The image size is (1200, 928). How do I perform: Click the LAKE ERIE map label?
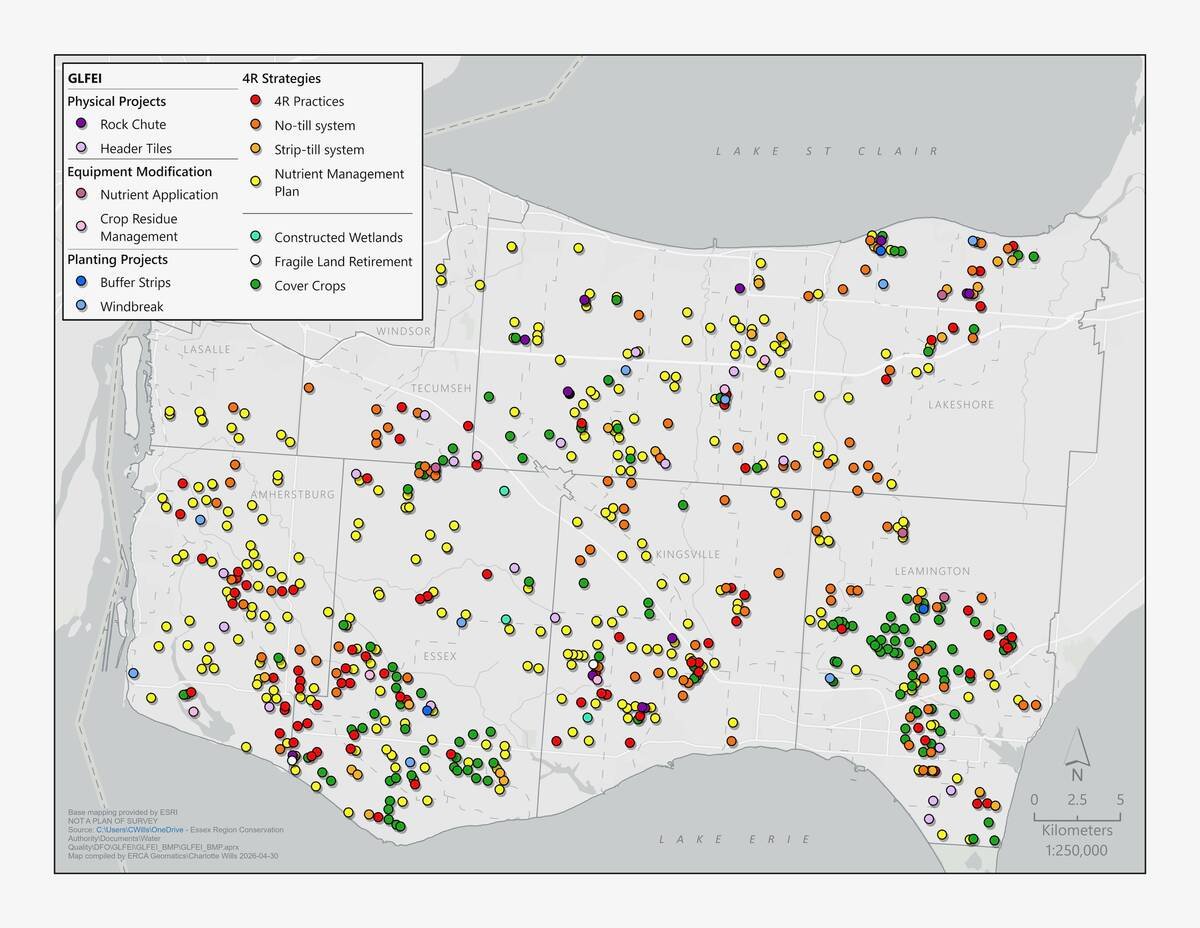(735, 838)
